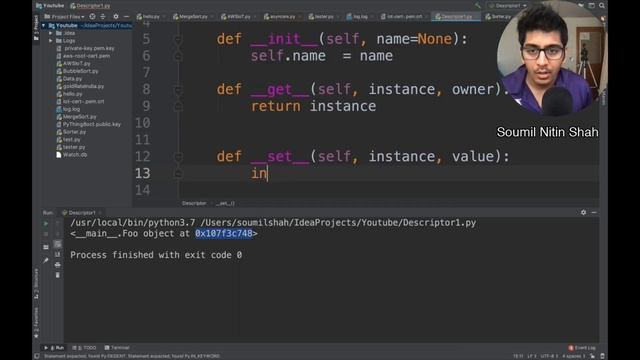Rerun with the green play icon
This screenshot has width=640, height=360.
[x=46, y=223]
